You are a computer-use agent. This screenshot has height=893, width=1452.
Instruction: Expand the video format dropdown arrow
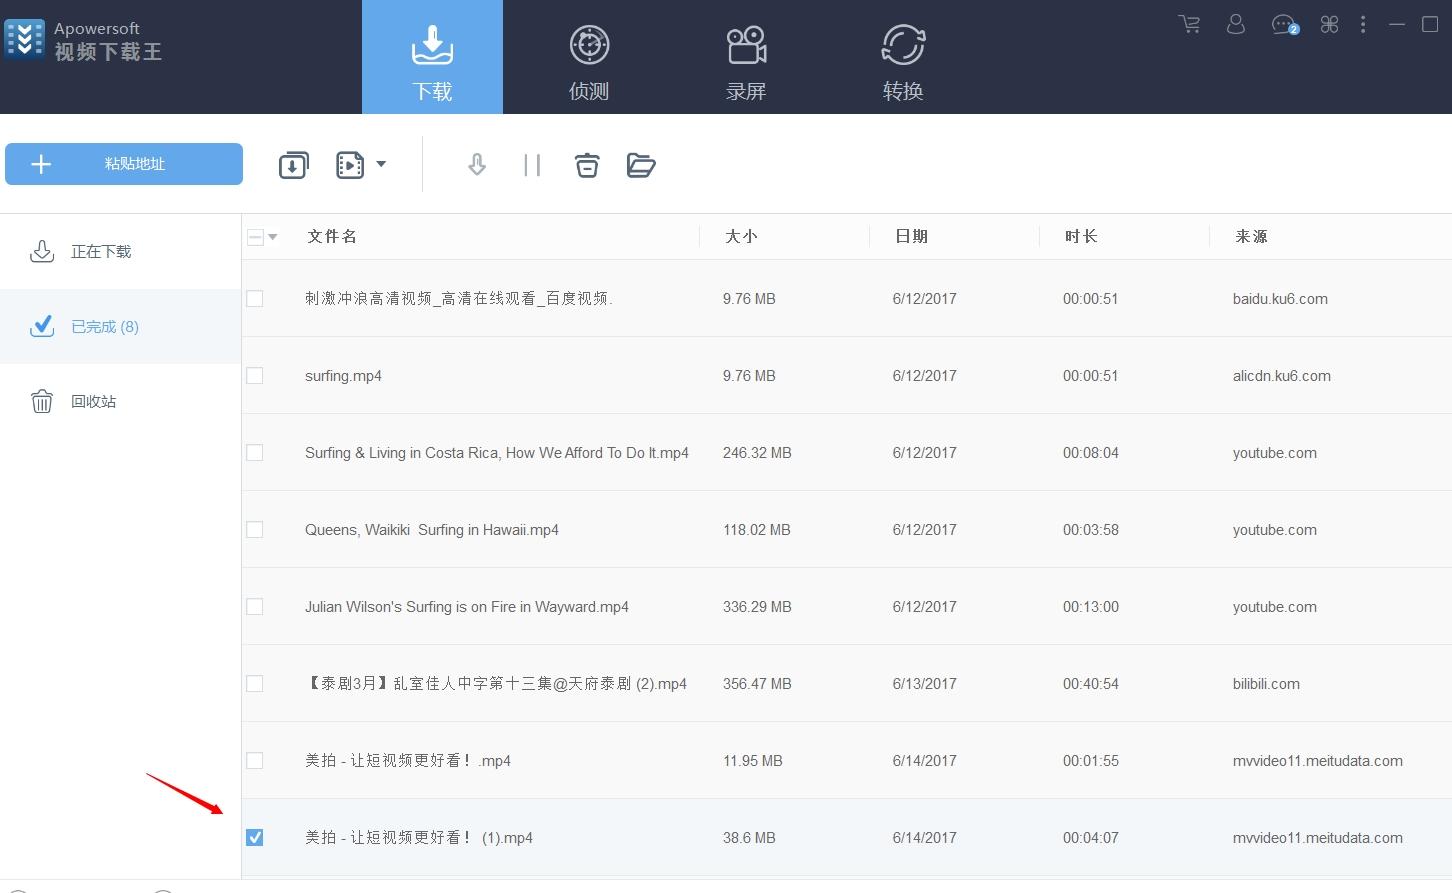(381, 164)
